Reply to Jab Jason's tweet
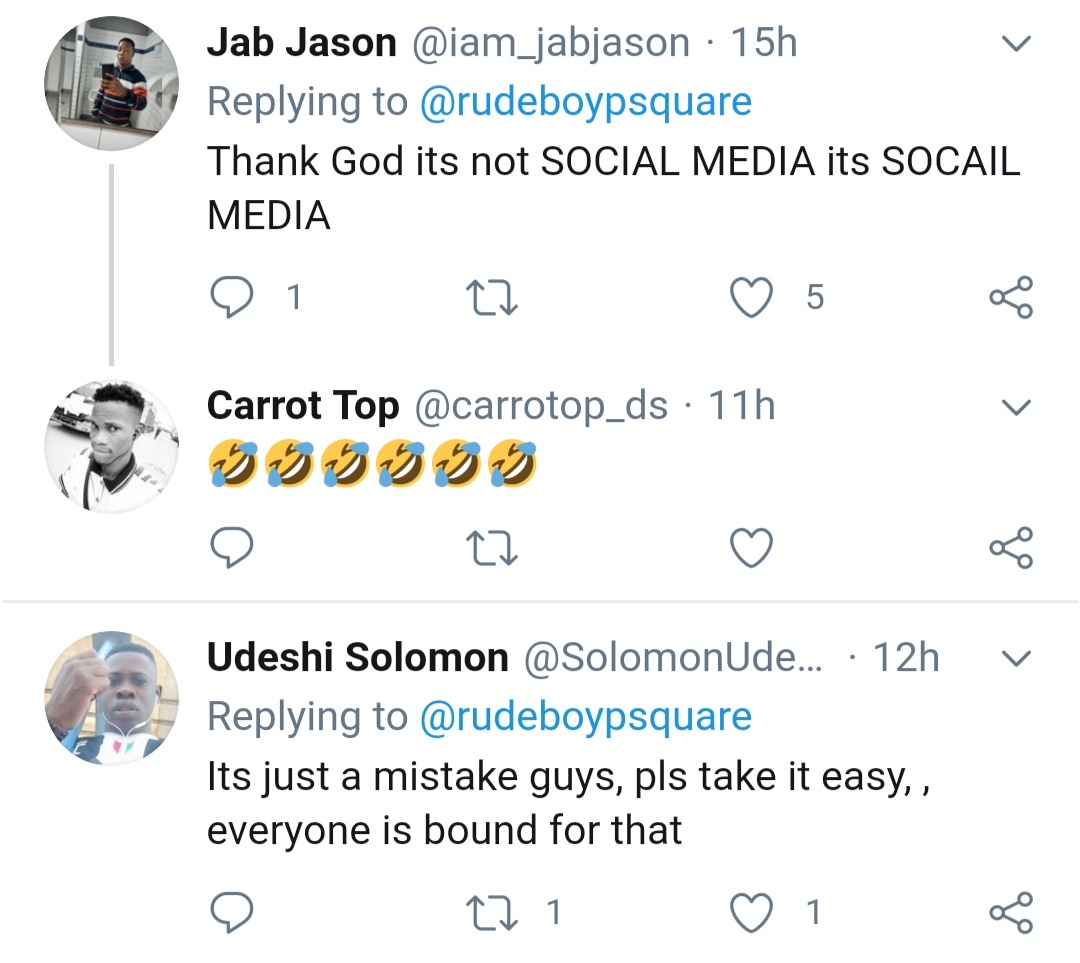 233,297
